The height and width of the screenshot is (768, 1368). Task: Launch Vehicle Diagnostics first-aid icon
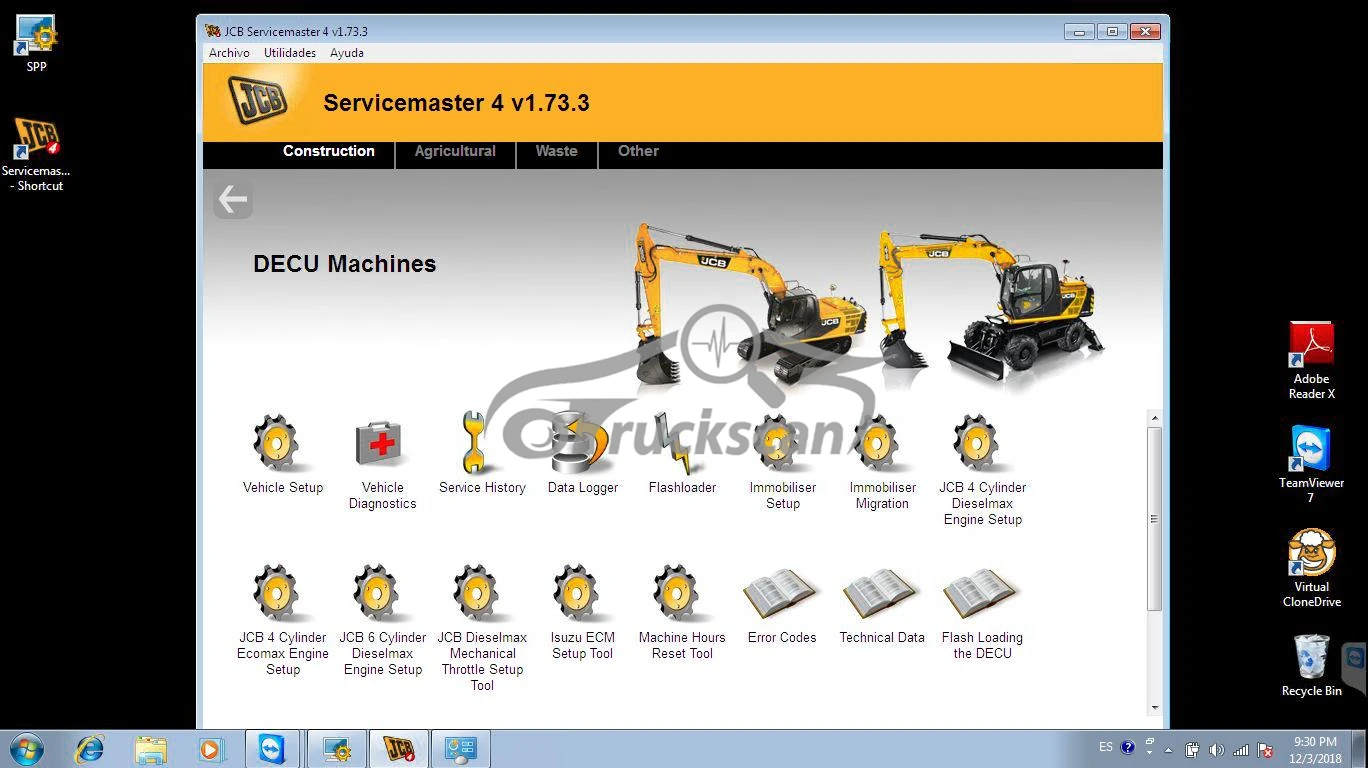pos(381,444)
